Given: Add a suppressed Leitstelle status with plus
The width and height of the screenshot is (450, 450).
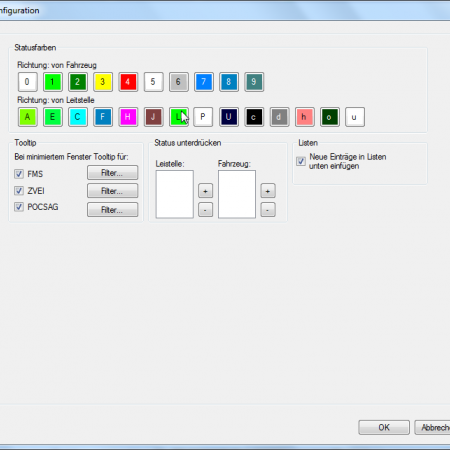Looking at the screenshot, I should [x=205, y=191].
